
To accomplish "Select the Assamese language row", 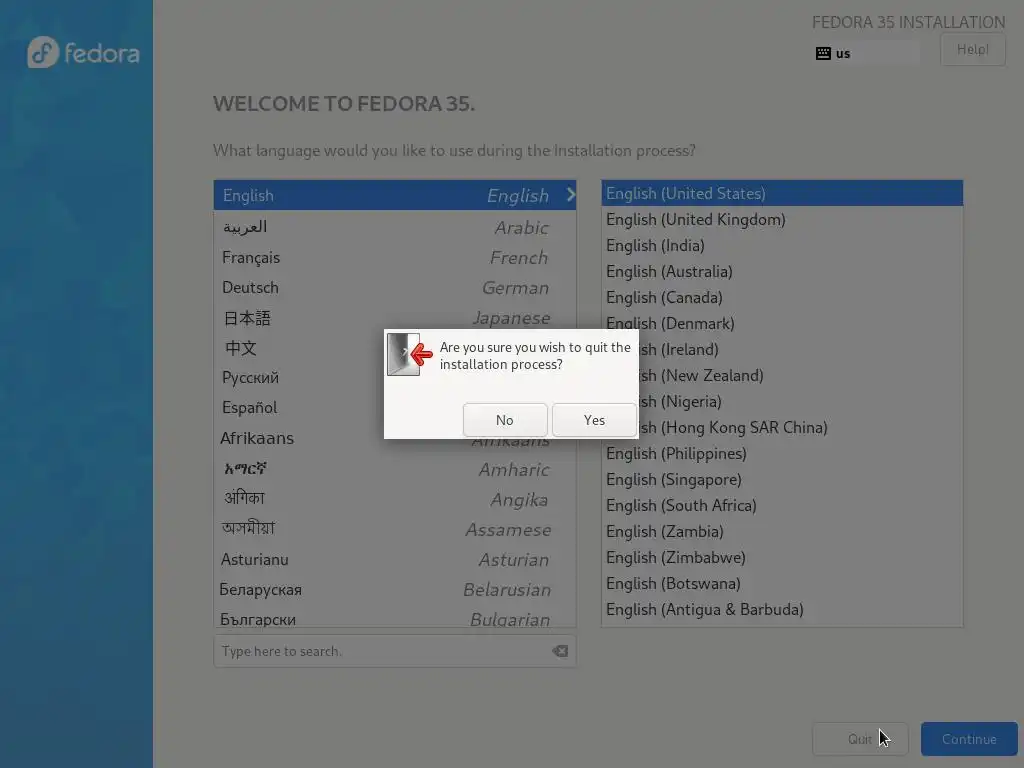I will (394, 529).
